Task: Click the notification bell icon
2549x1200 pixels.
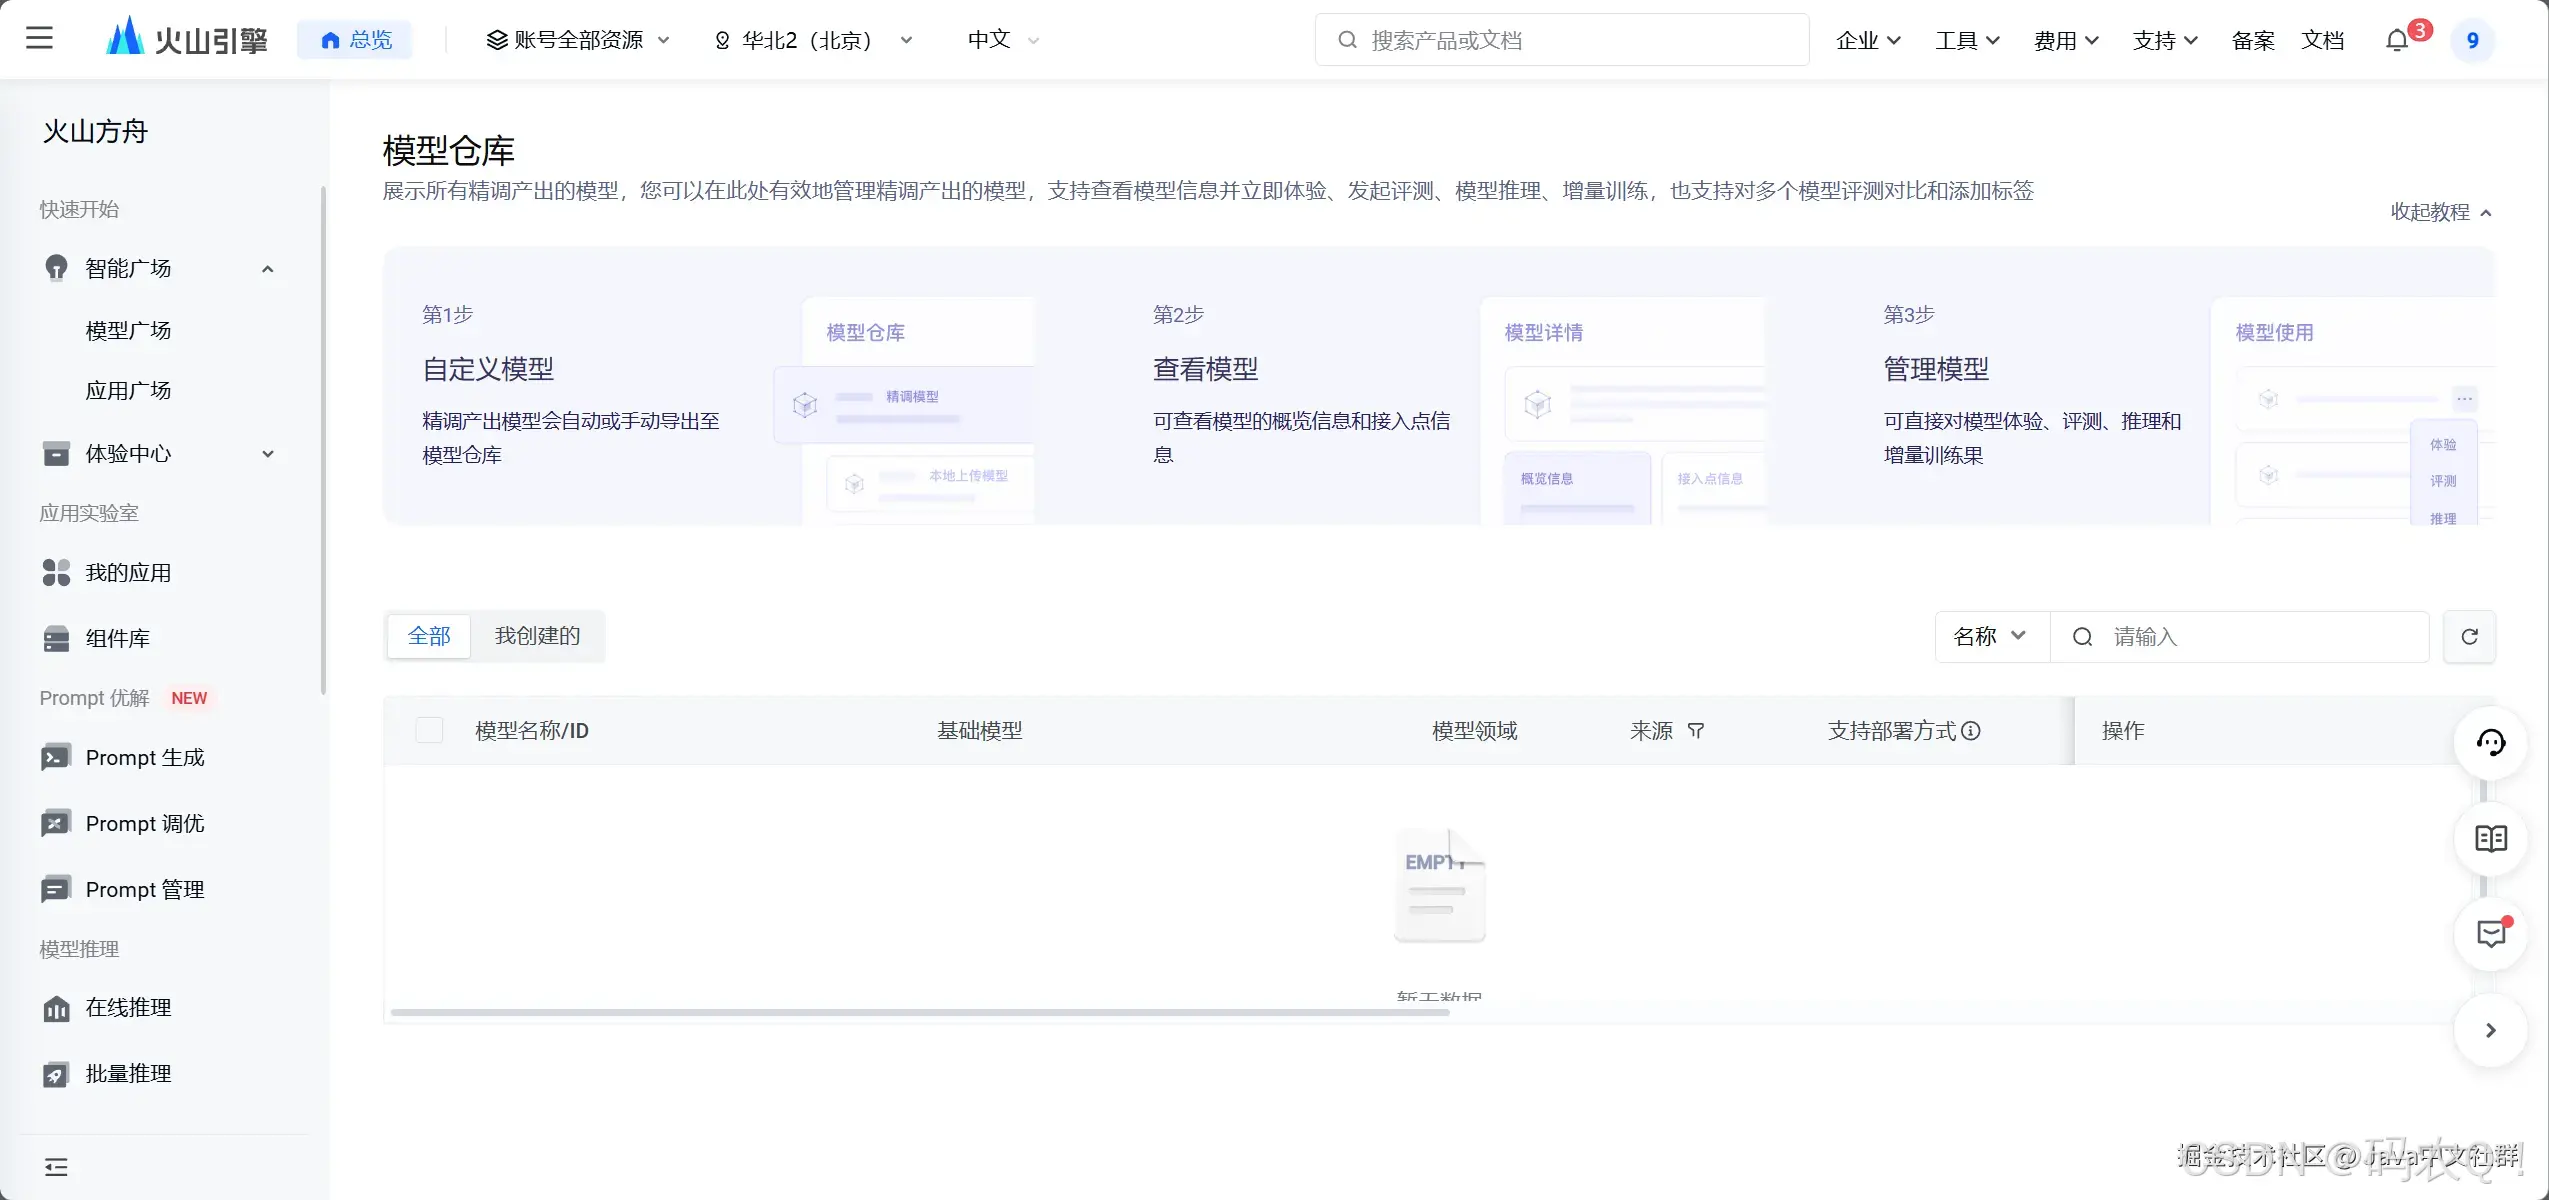Action: [x=2396, y=41]
